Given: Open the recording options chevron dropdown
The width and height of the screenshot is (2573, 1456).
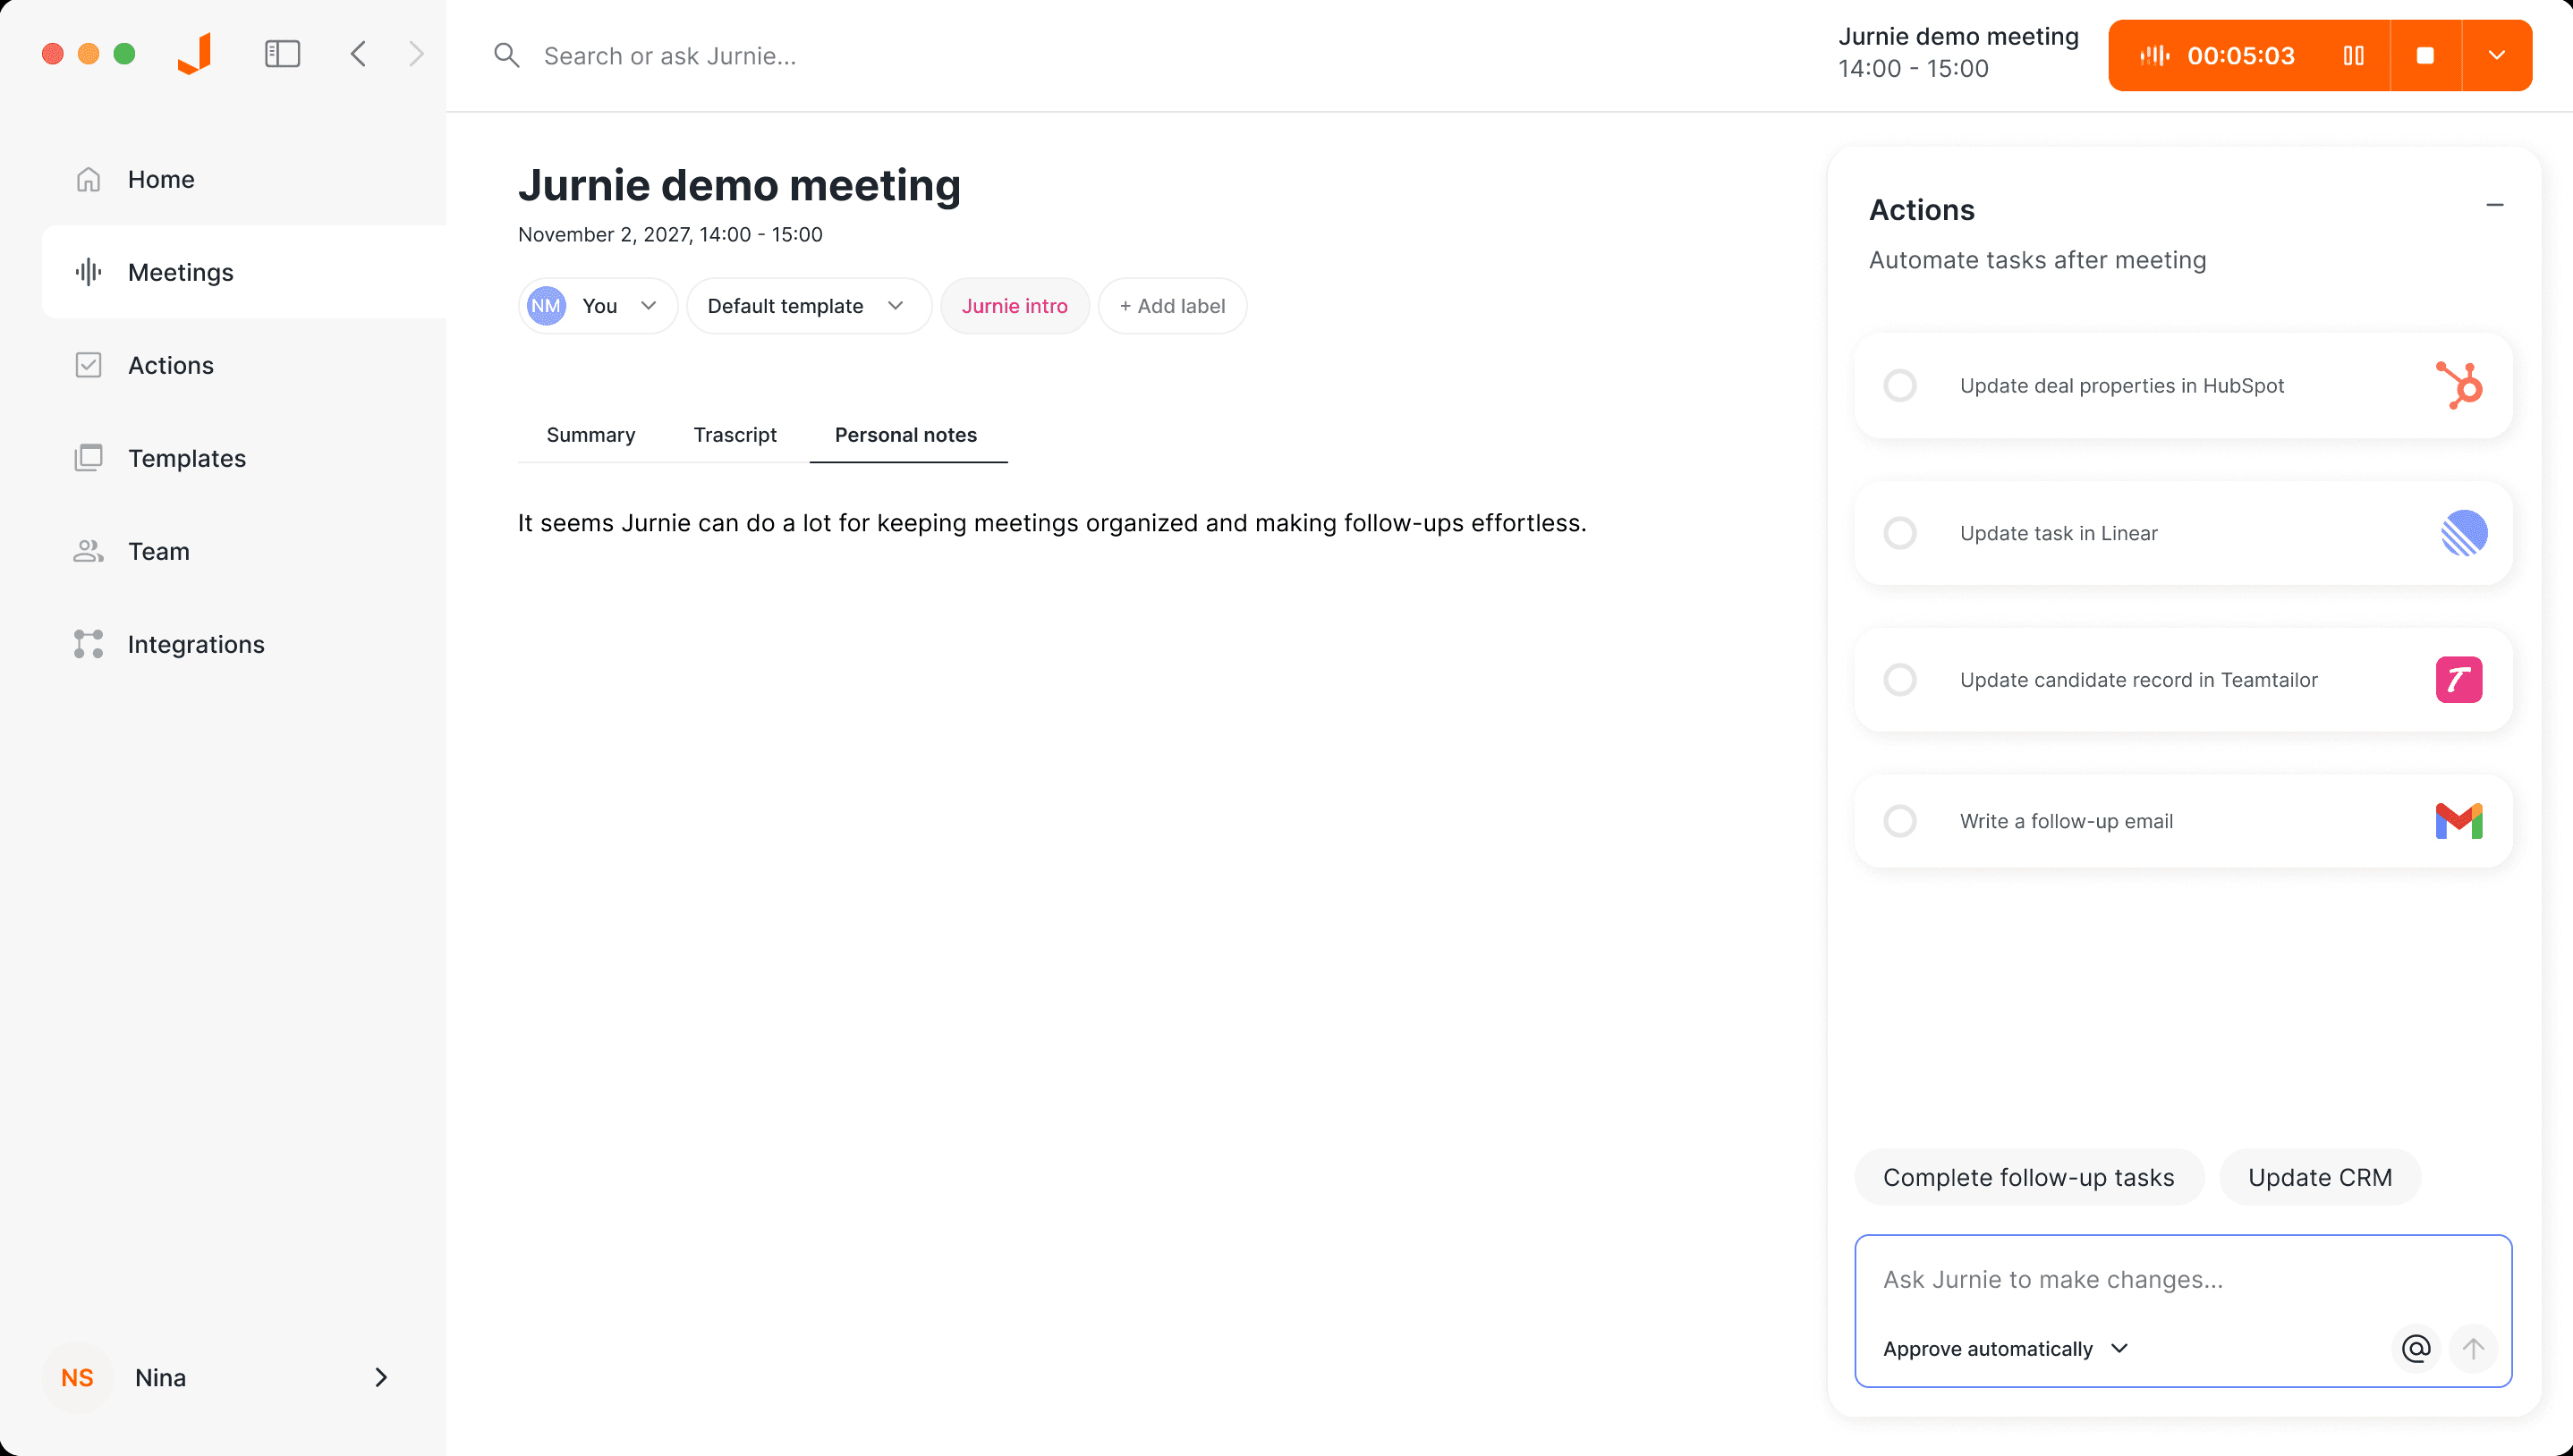Looking at the screenshot, I should (2496, 56).
